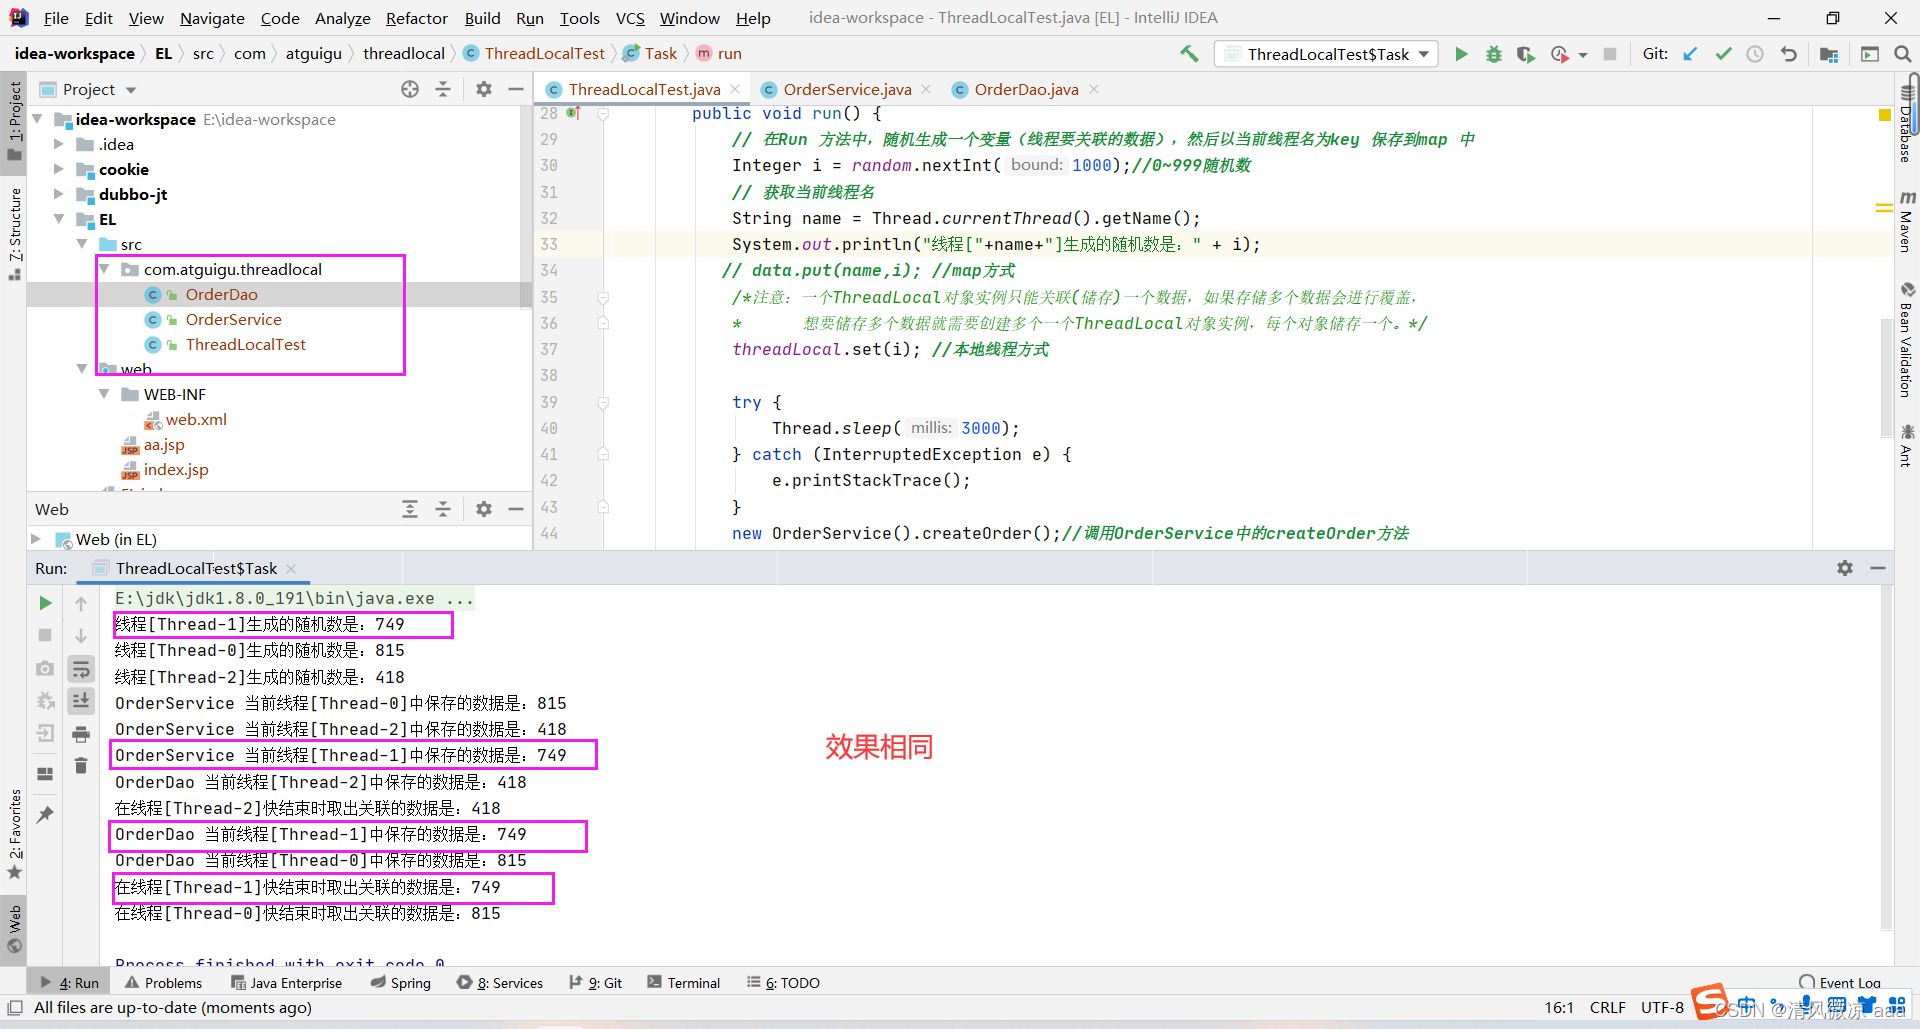The height and width of the screenshot is (1029, 1920).
Task: Show Git history clock icon
Action: [x=1755, y=54]
